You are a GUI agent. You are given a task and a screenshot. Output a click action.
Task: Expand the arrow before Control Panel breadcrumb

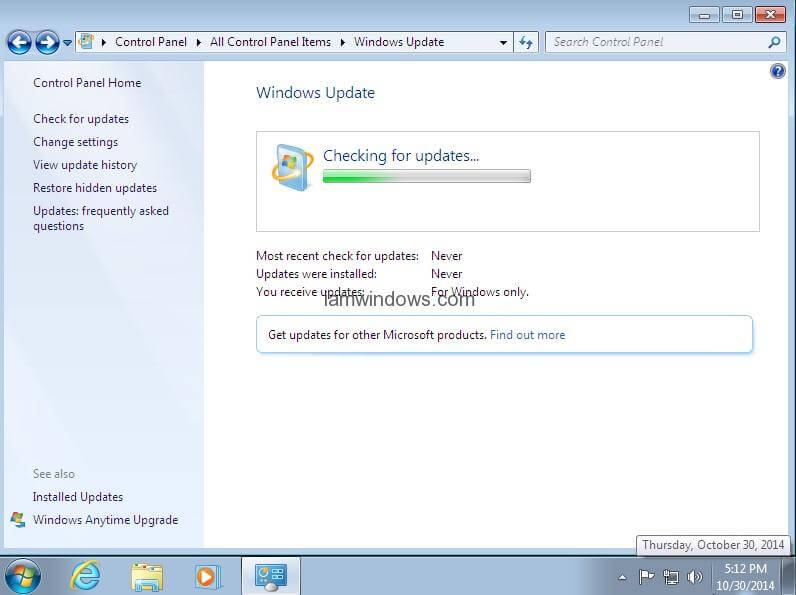(104, 42)
